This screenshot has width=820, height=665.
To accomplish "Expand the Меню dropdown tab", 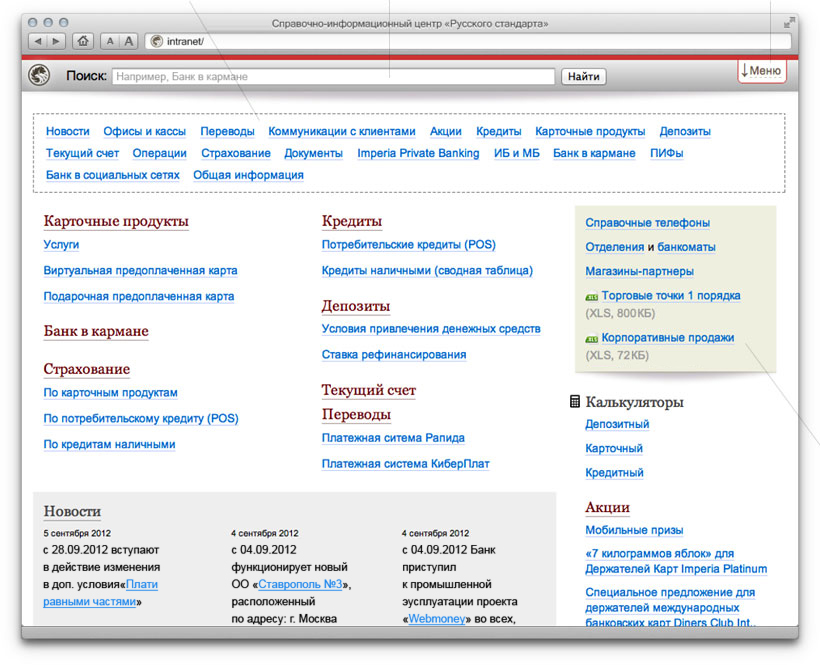I will (762, 71).
